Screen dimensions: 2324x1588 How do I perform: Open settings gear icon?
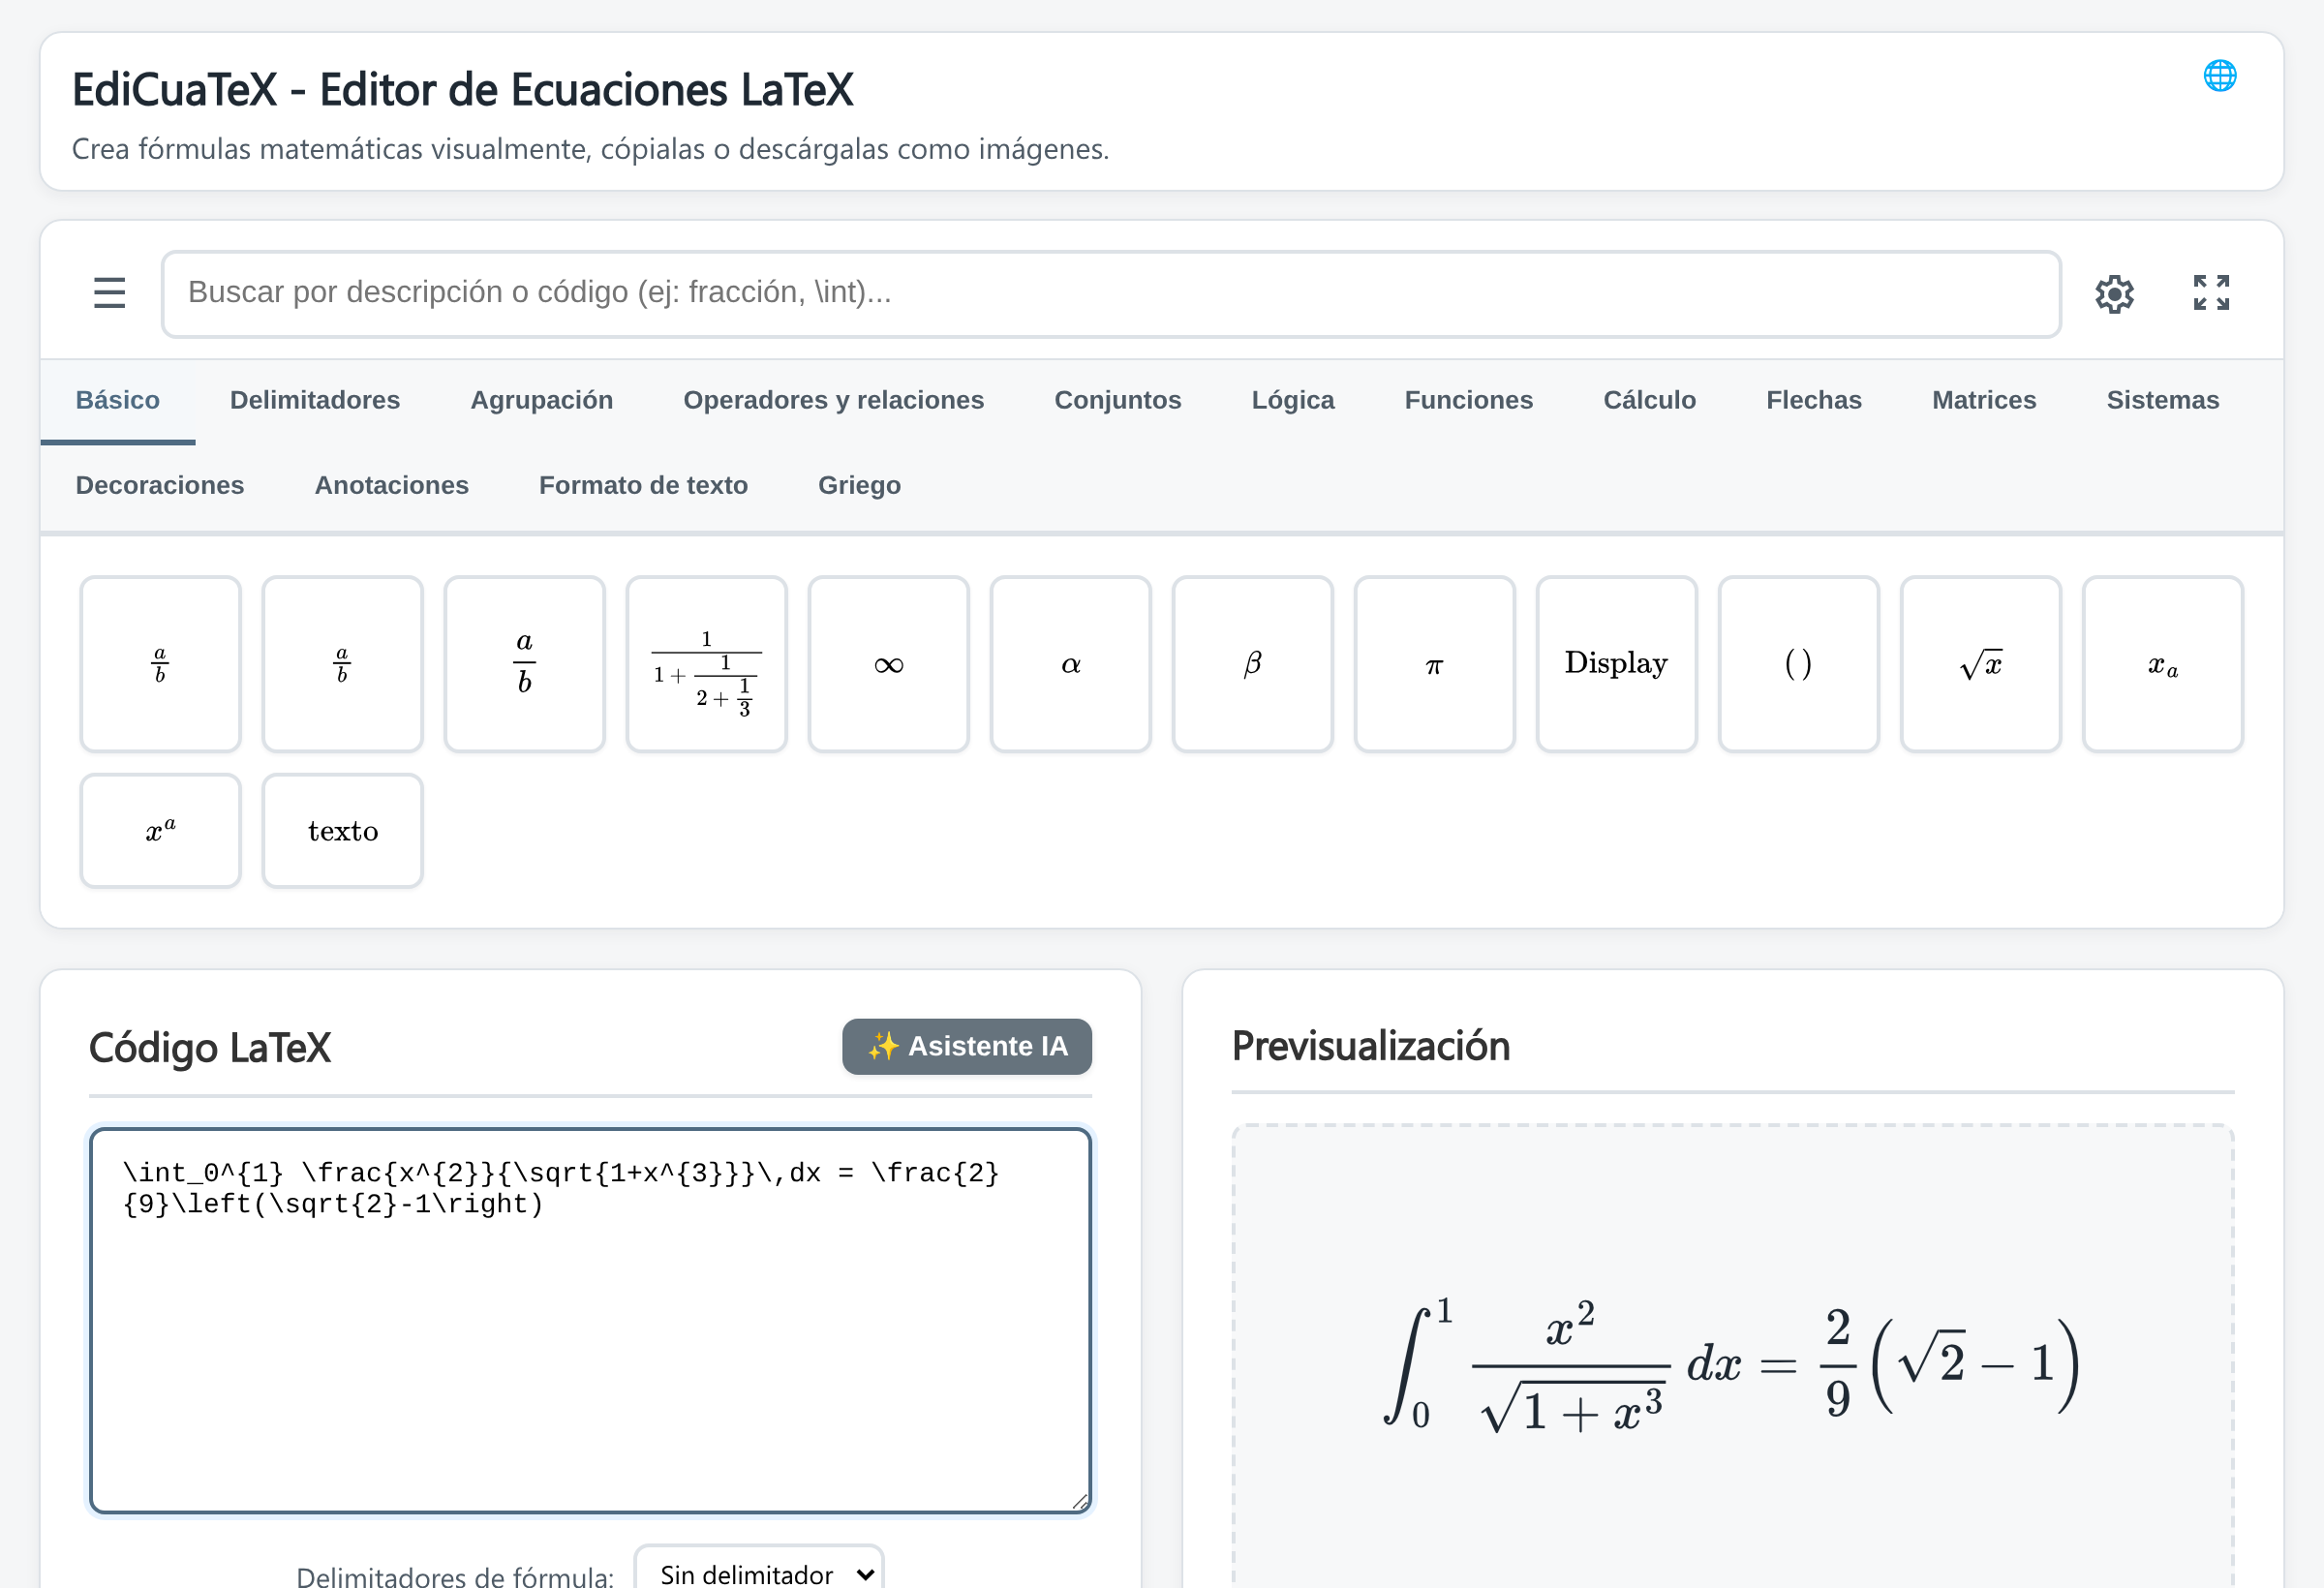[2115, 294]
